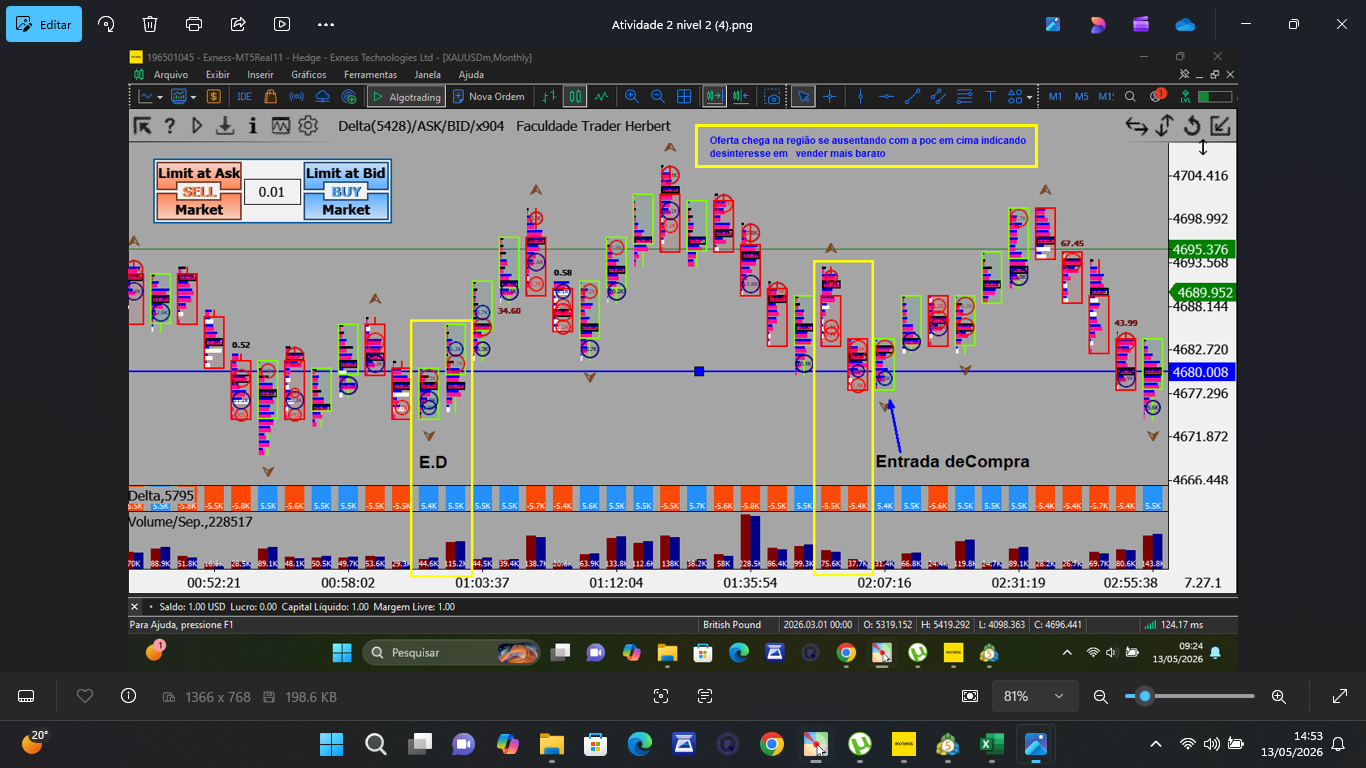Show hidden tray icons chevron in taskbar
The image size is (1366, 768).
(1156, 744)
